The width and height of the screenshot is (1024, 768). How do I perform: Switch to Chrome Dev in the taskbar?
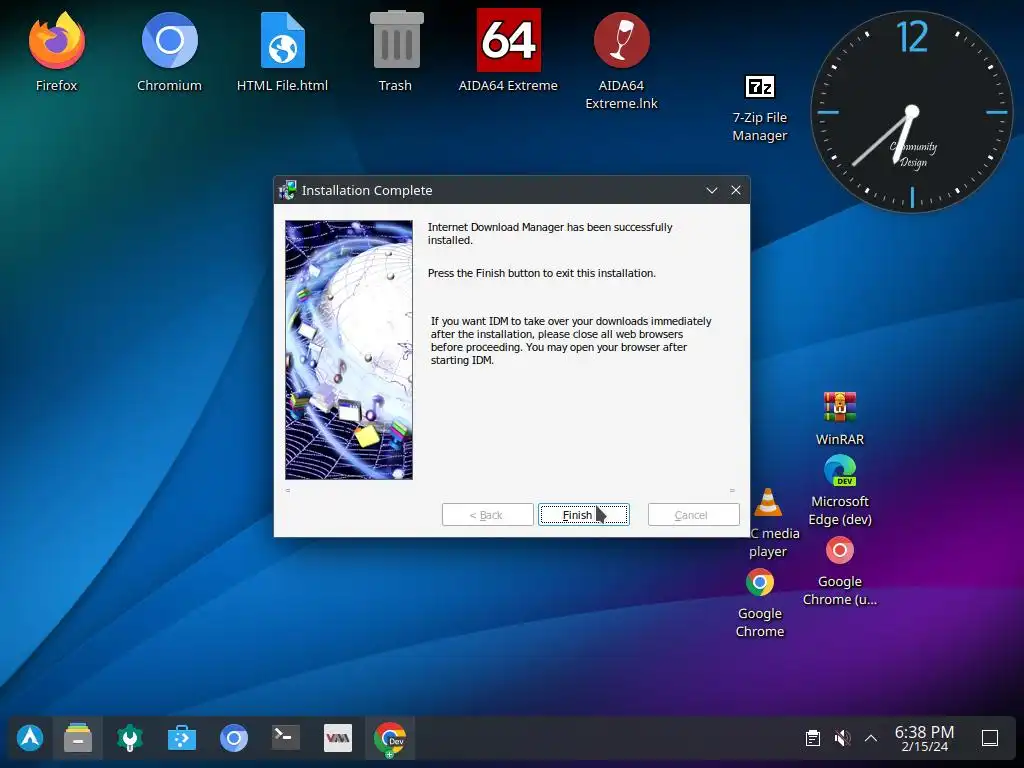[x=390, y=739]
